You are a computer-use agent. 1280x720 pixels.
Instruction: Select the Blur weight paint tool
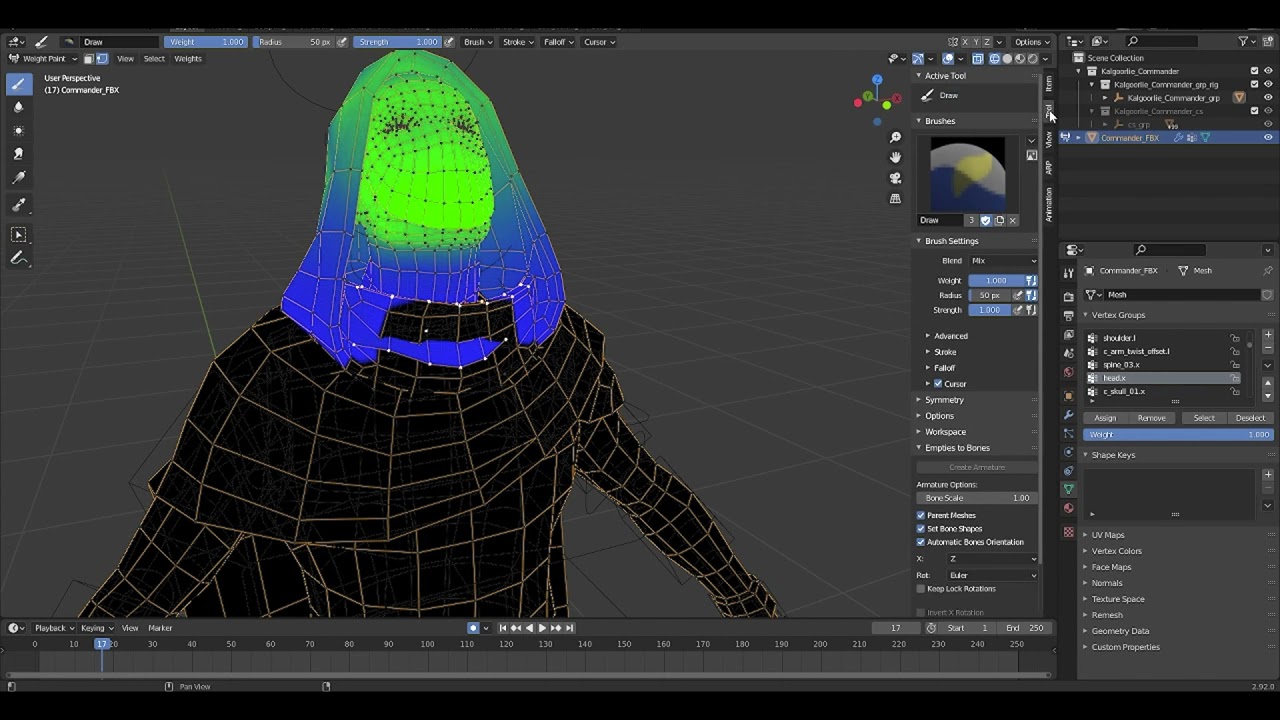[x=18, y=107]
